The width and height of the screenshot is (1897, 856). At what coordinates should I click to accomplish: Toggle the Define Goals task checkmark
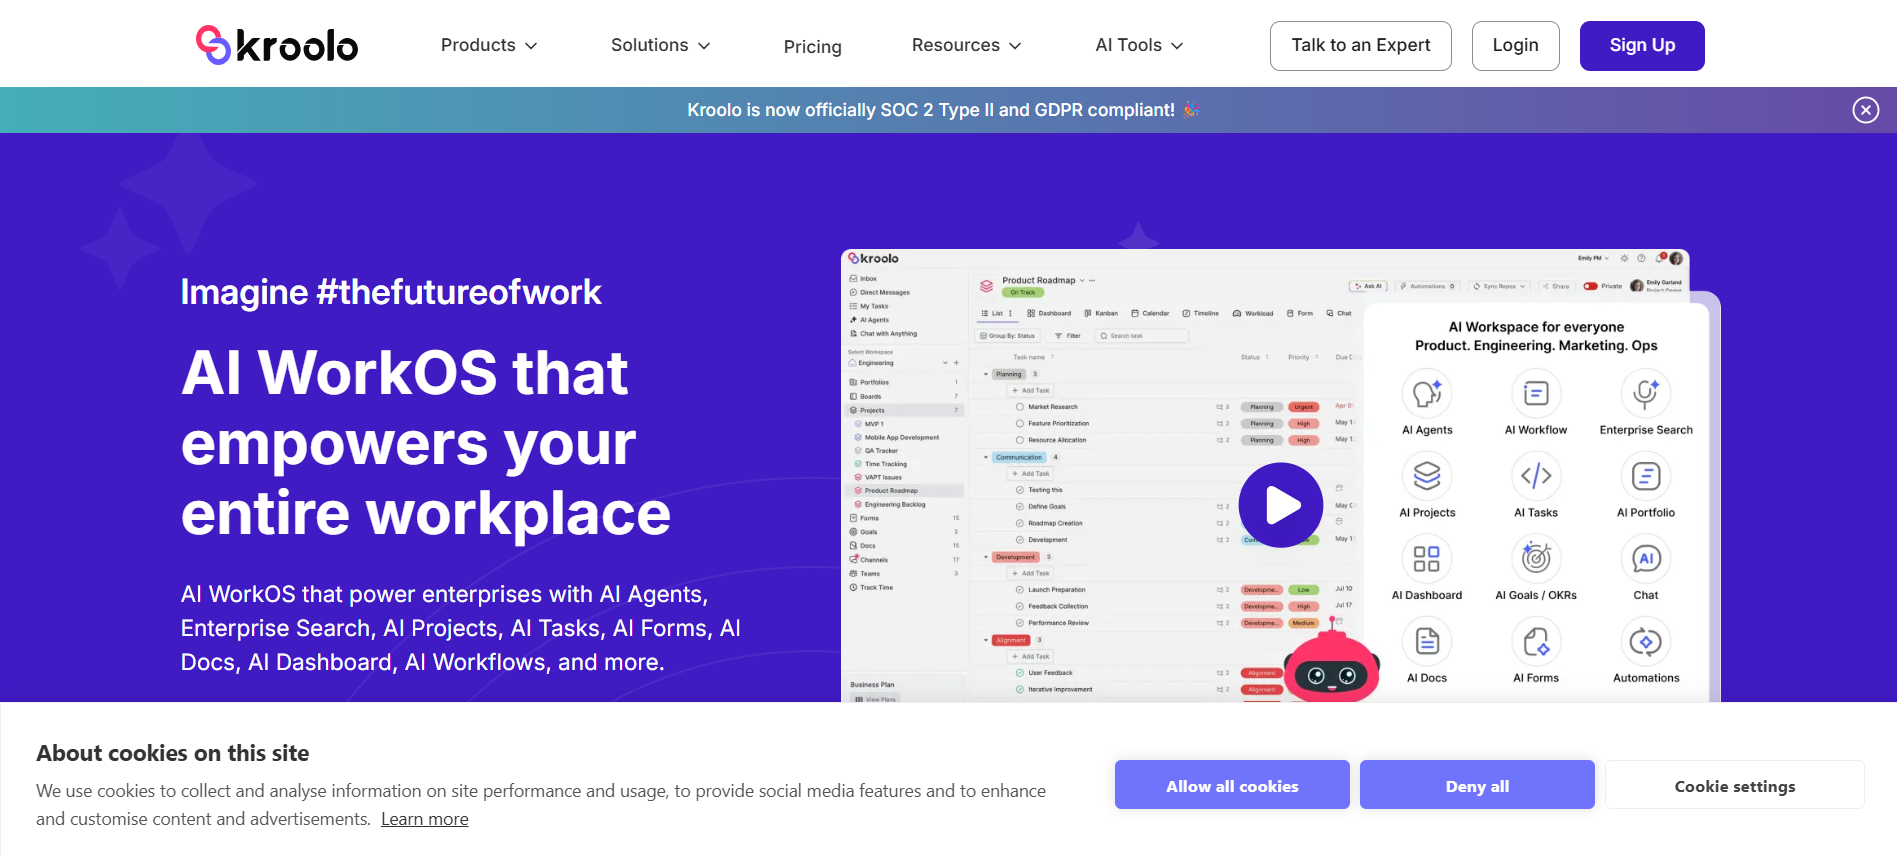click(x=1019, y=507)
